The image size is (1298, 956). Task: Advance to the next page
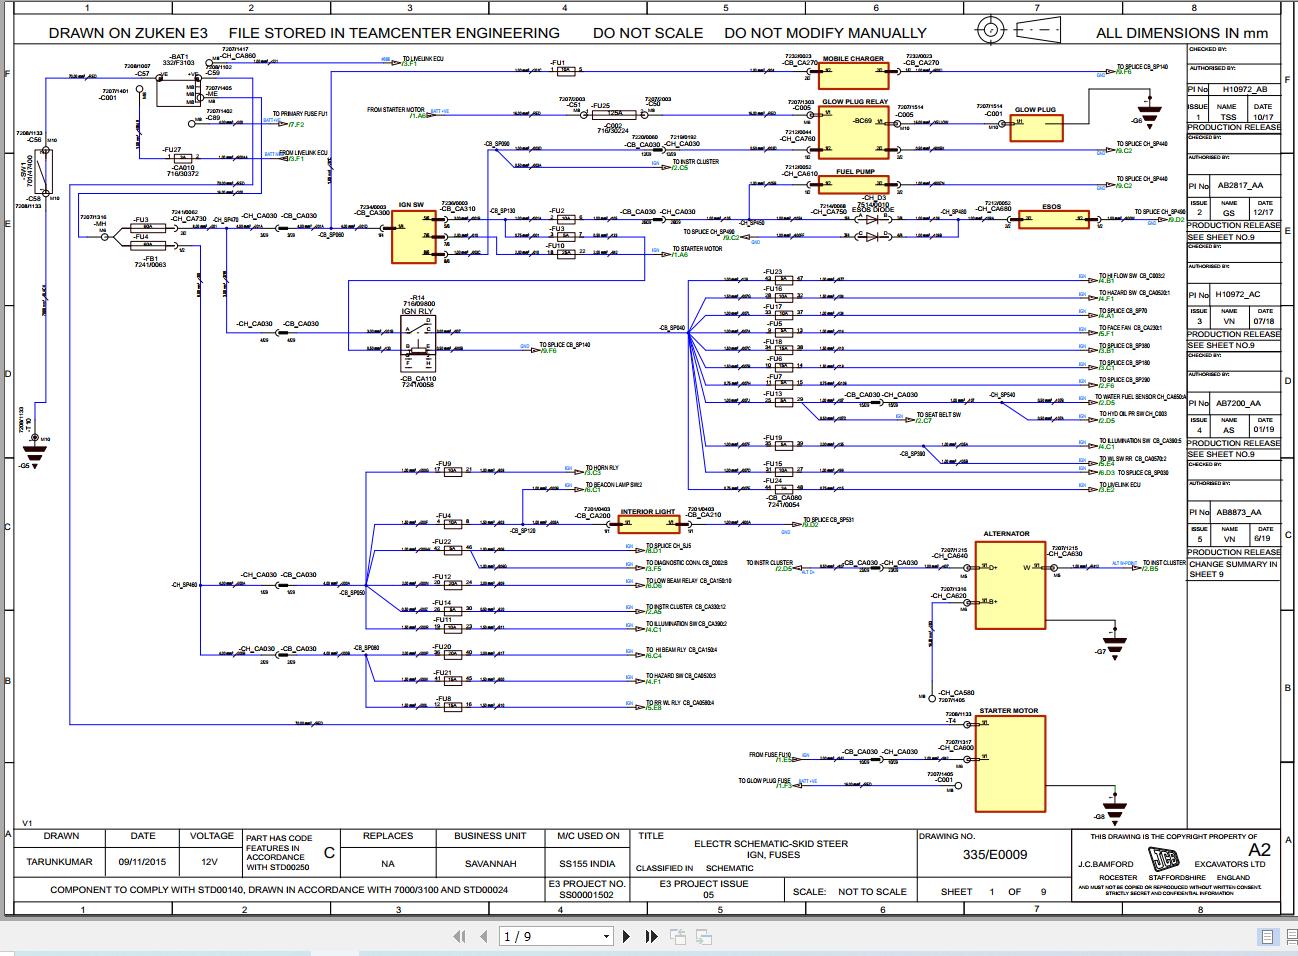627,936
